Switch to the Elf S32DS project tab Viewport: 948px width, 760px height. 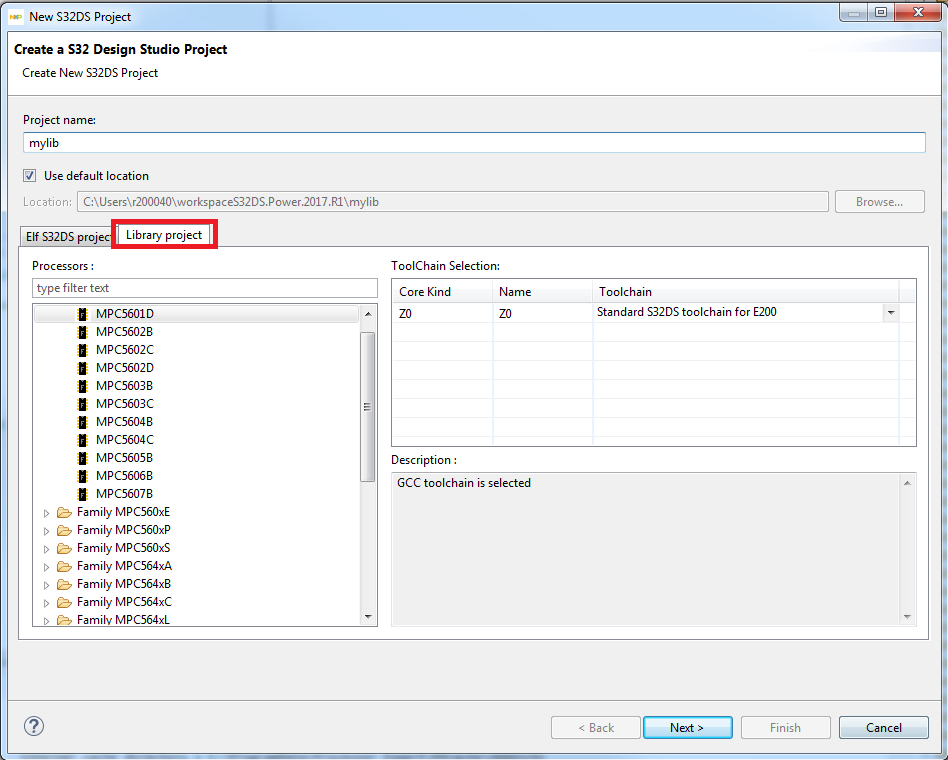click(68, 236)
